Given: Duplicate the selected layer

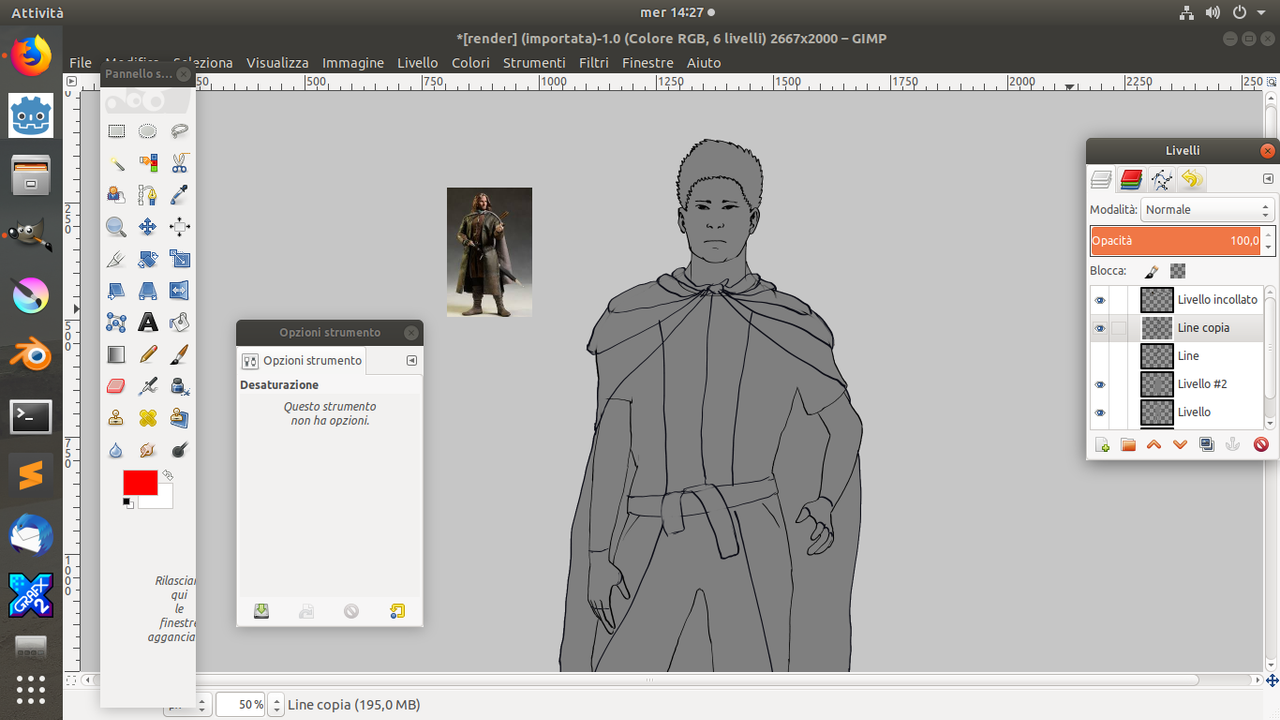Looking at the screenshot, I should 1206,445.
